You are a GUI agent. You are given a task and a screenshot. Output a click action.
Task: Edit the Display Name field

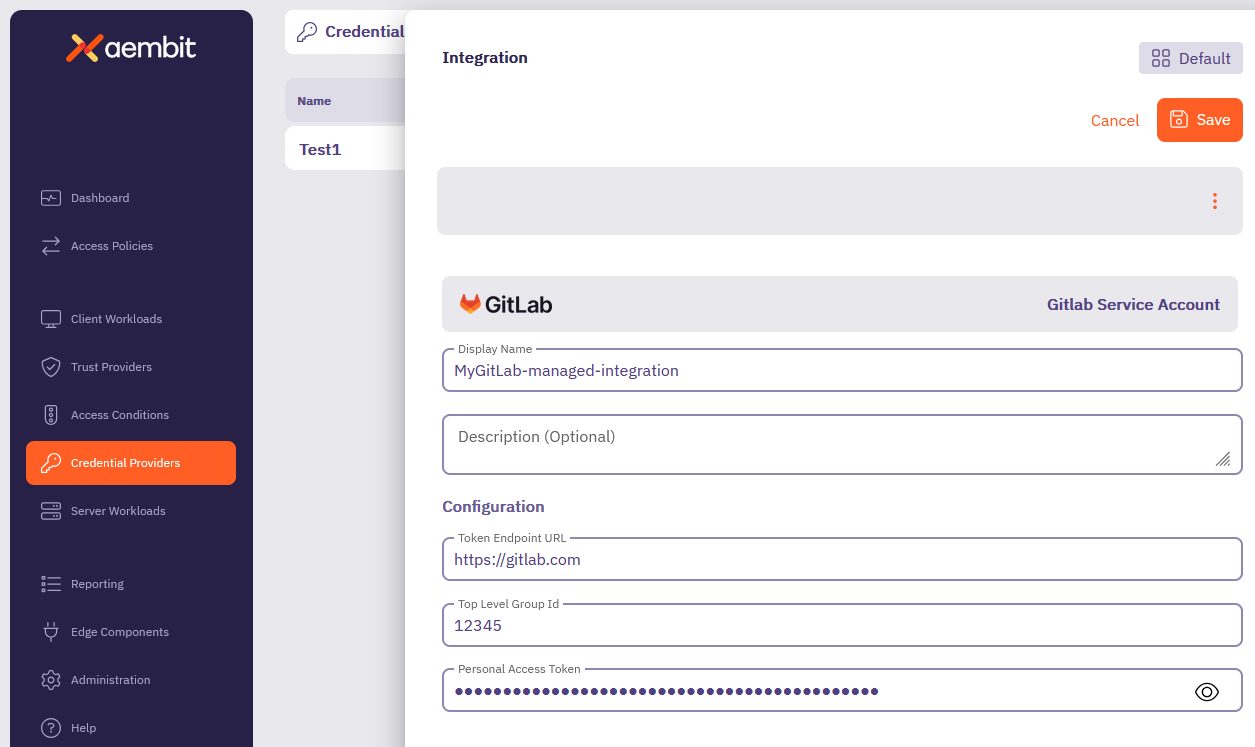click(842, 370)
